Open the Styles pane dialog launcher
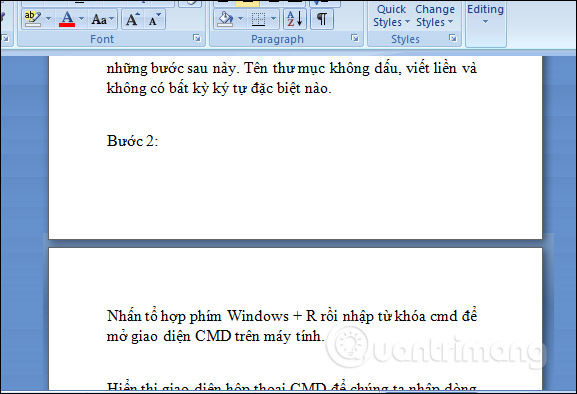Viewport: 577px width, 394px height. coord(453,38)
